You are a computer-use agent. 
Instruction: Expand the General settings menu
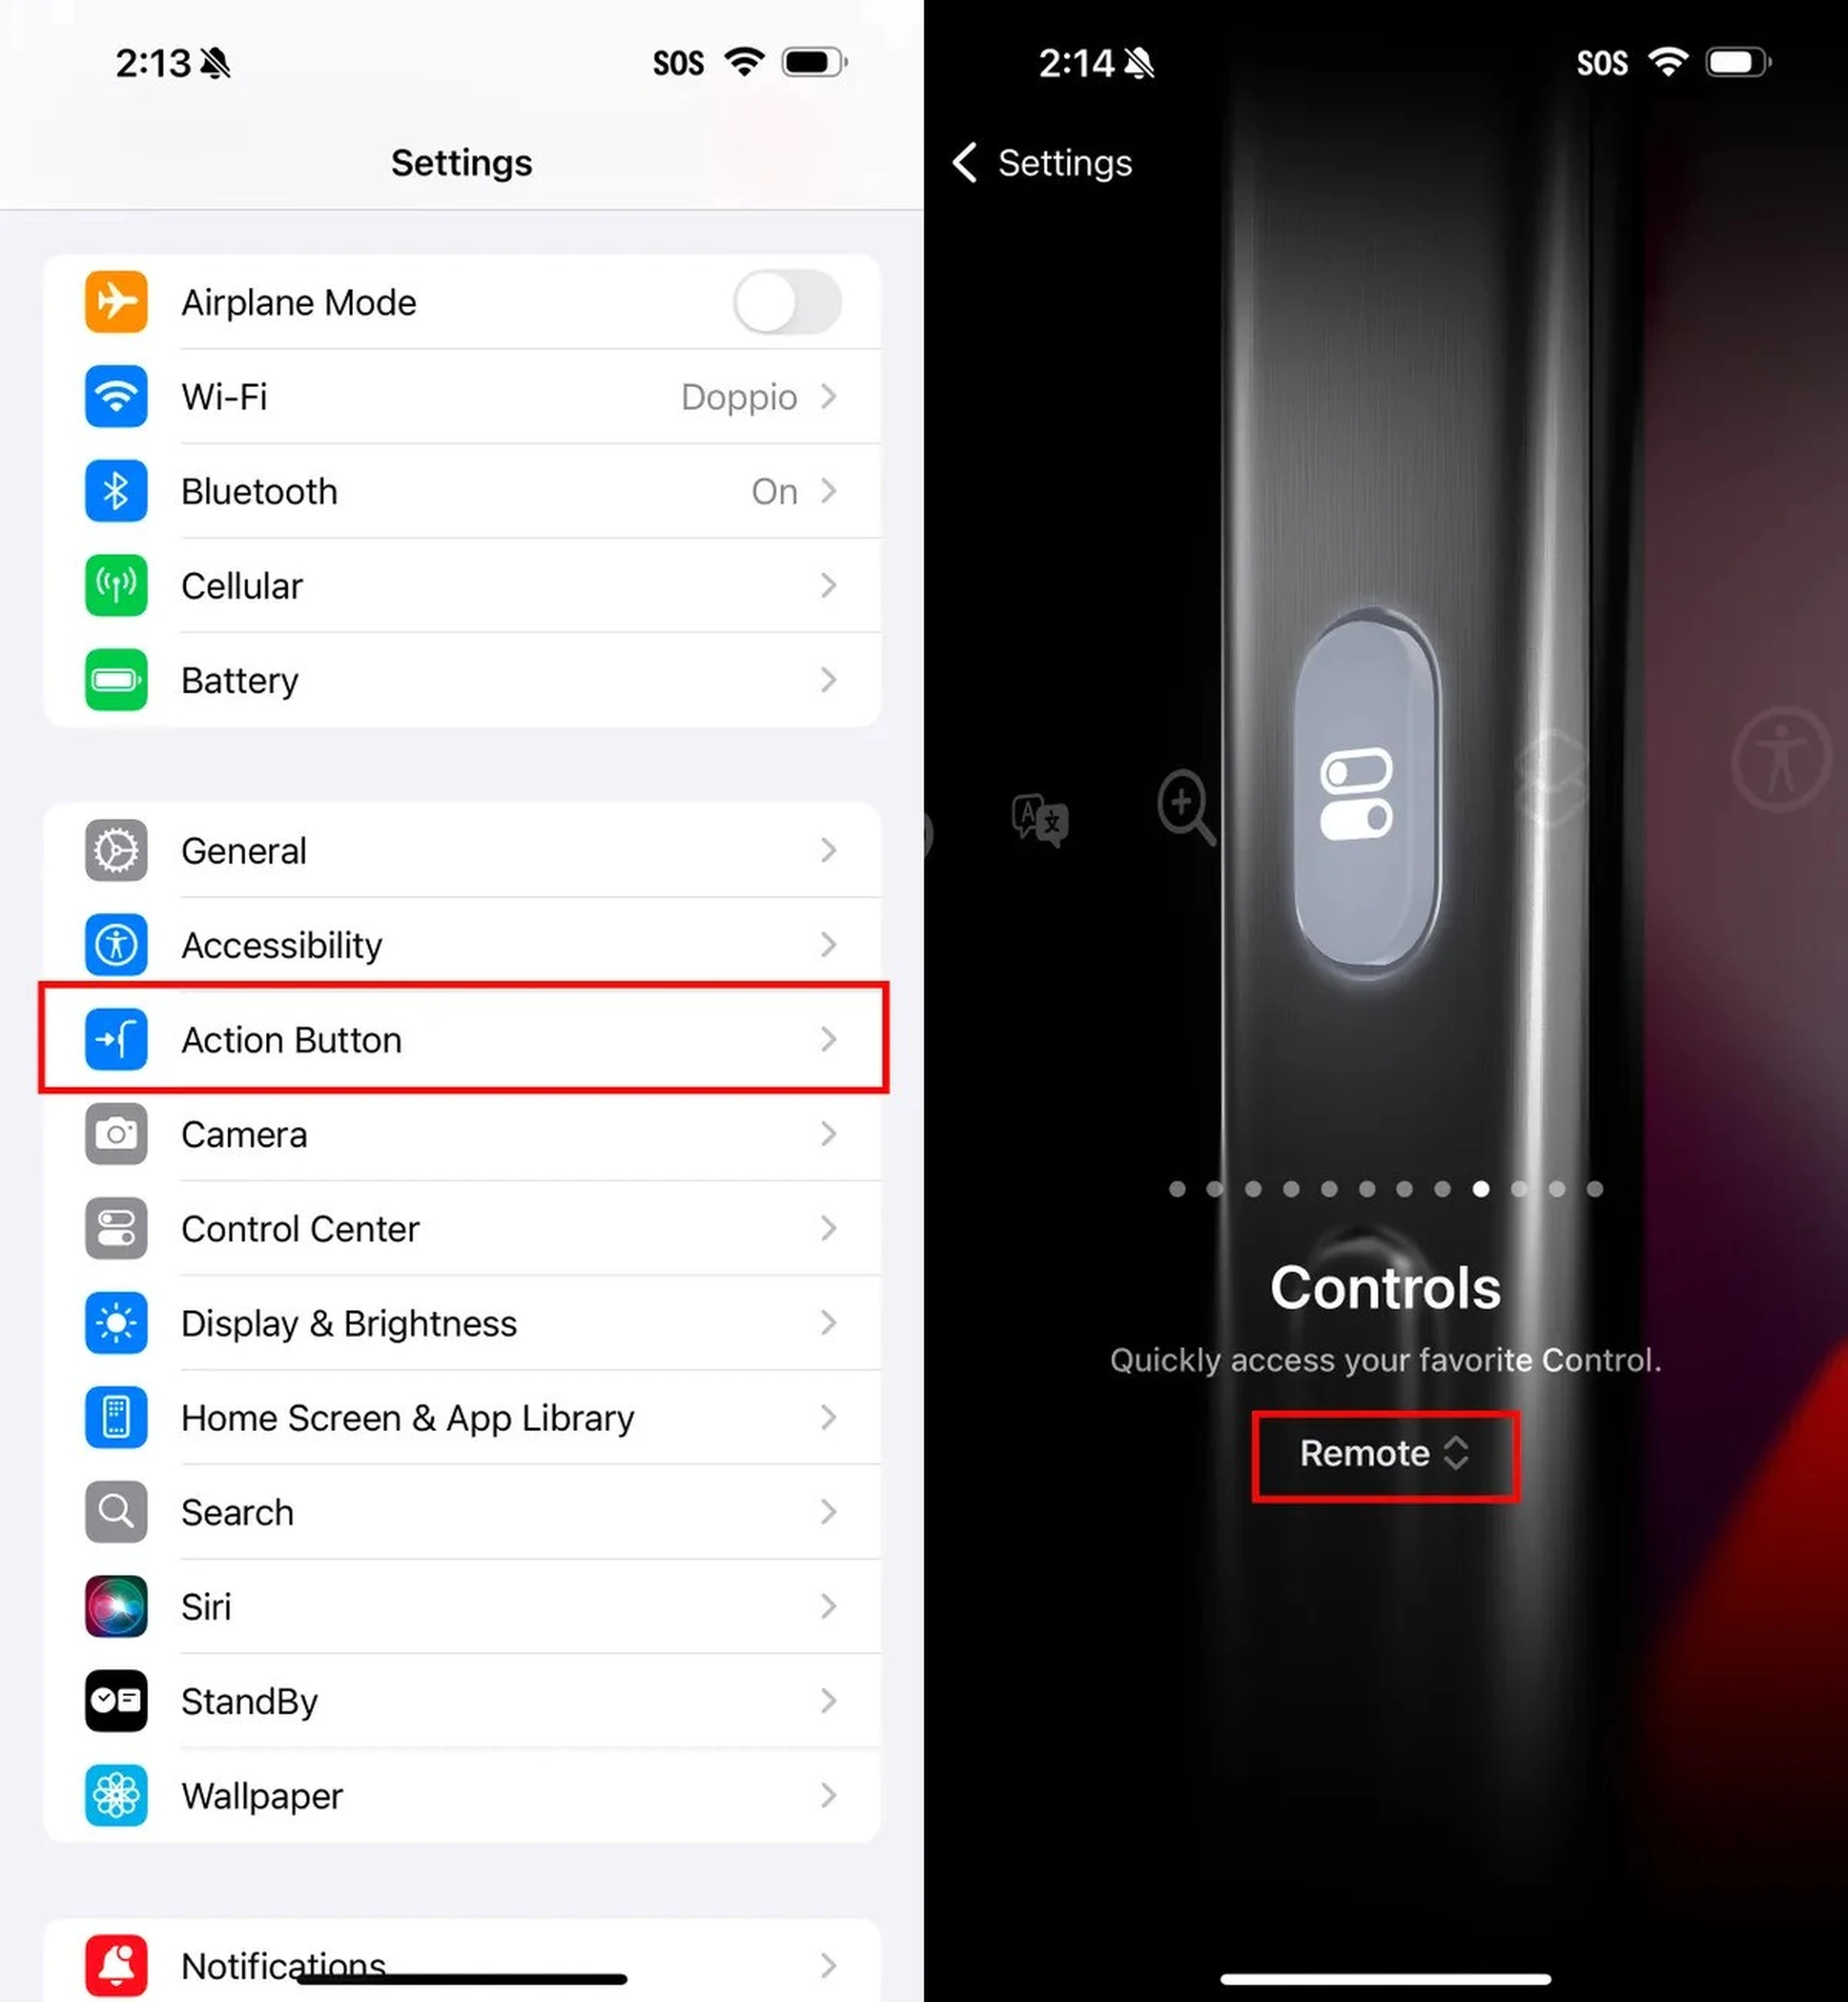462,849
